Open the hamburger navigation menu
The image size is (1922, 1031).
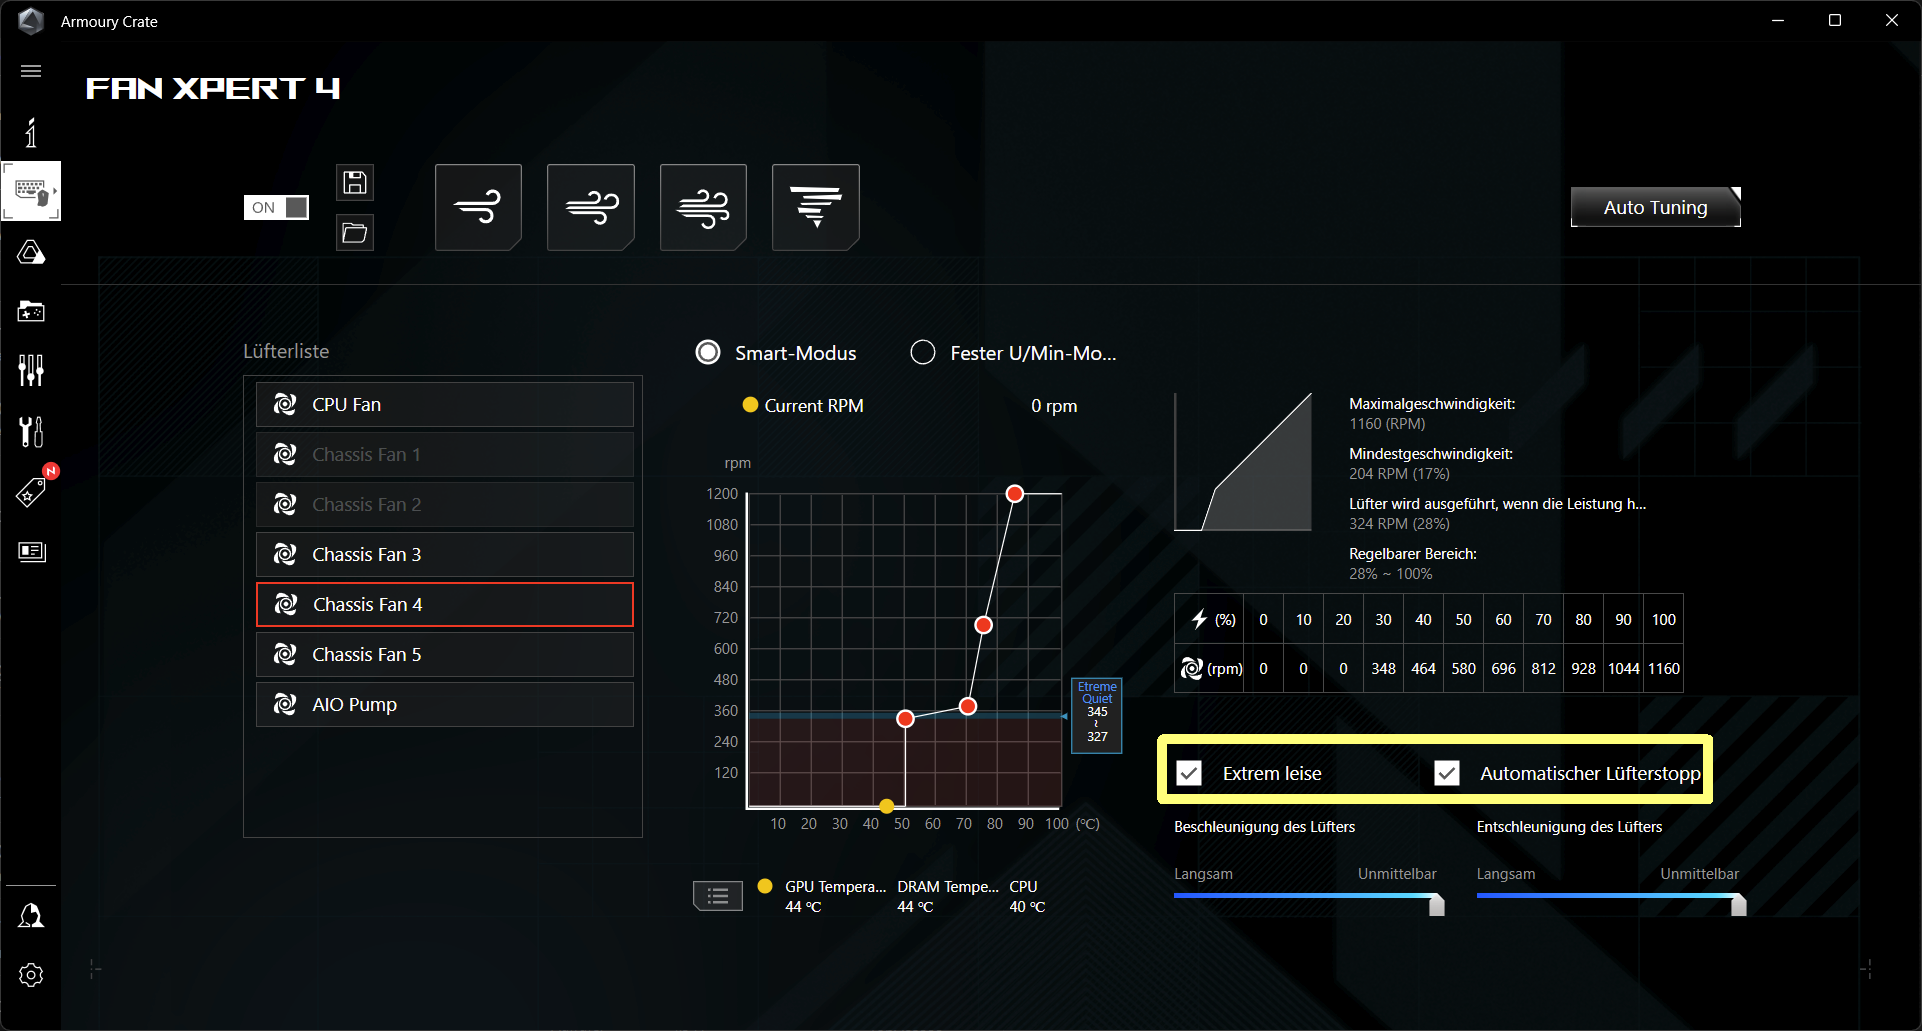coord(31,71)
